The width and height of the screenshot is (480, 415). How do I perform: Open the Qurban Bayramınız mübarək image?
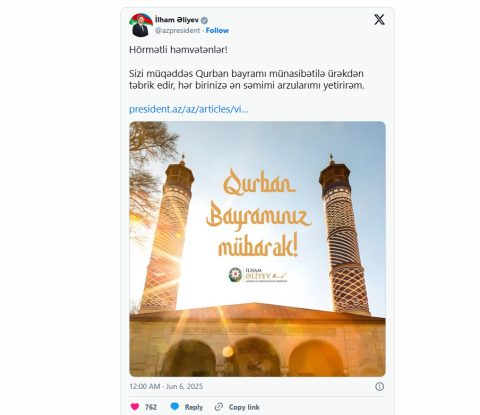257,249
